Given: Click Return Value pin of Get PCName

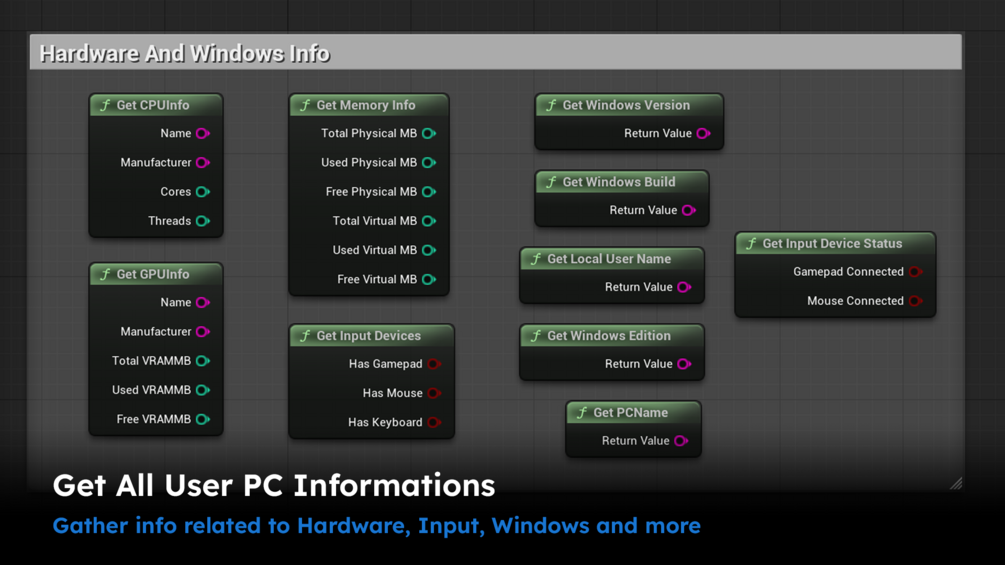Looking at the screenshot, I should pyautogui.click(x=681, y=441).
